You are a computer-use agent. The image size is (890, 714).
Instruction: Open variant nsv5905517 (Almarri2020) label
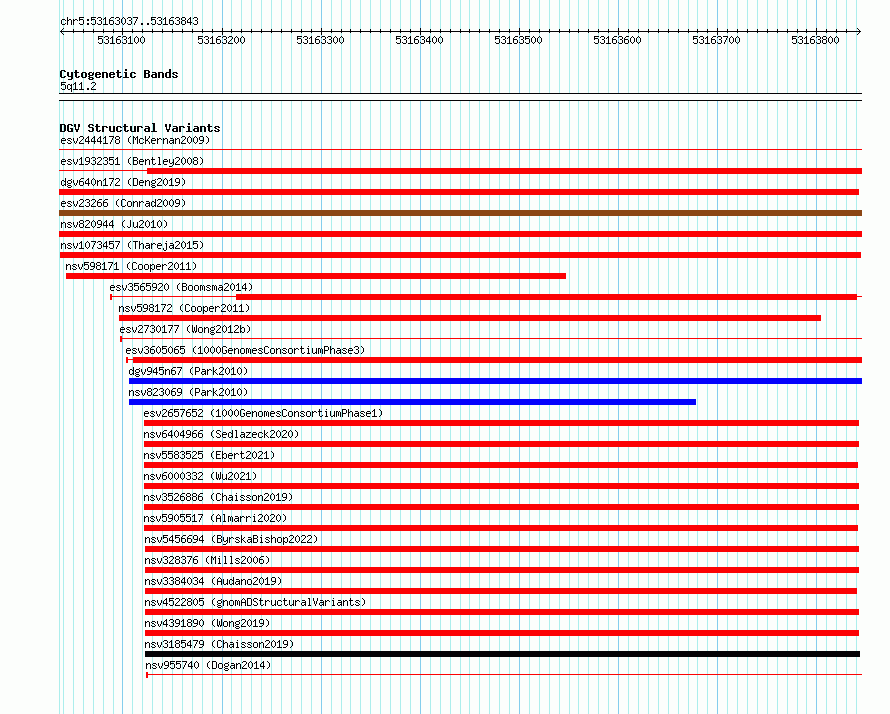[215, 518]
